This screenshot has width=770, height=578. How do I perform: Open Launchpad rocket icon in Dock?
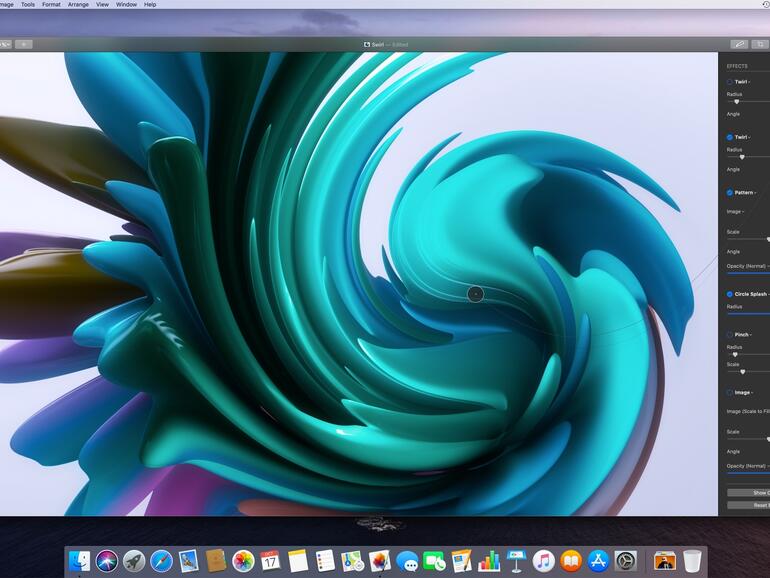tap(134, 561)
